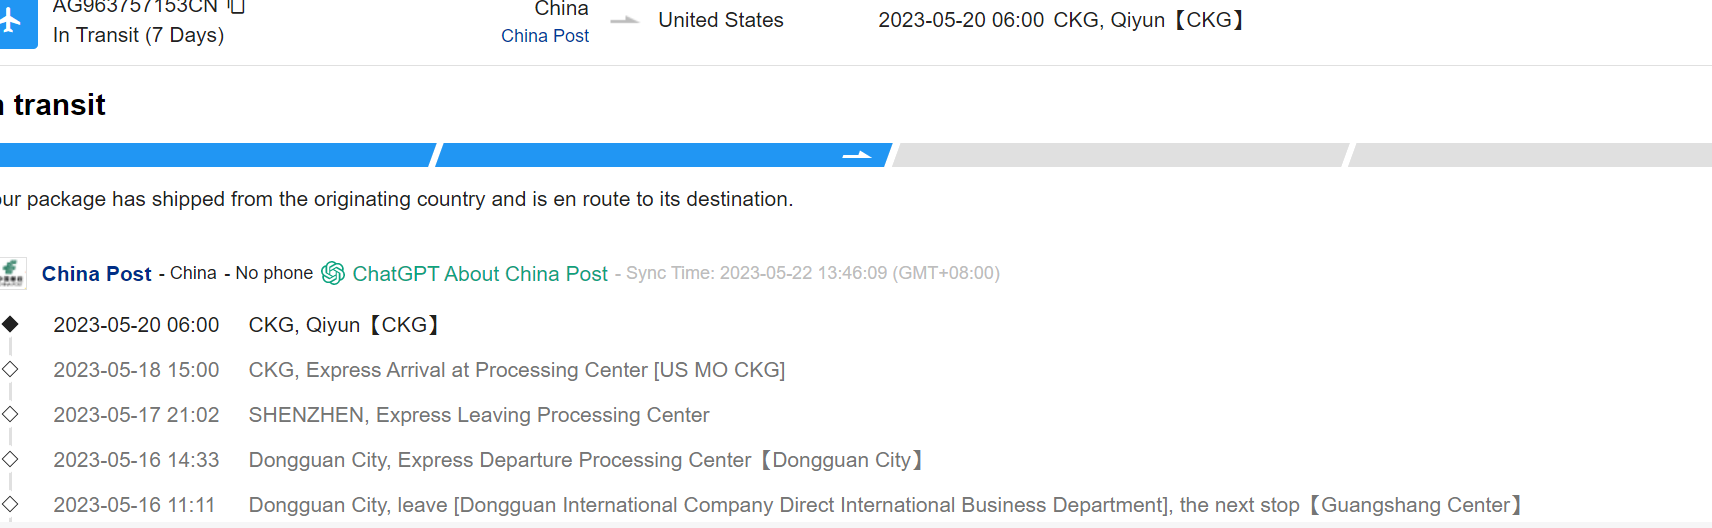Click diamond marker for SHENZHEN event

point(10,414)
